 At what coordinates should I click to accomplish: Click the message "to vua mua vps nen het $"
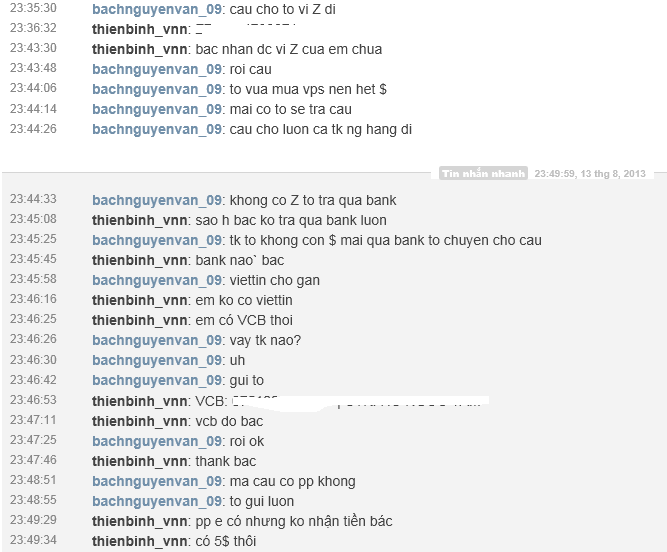pos(308,89)
